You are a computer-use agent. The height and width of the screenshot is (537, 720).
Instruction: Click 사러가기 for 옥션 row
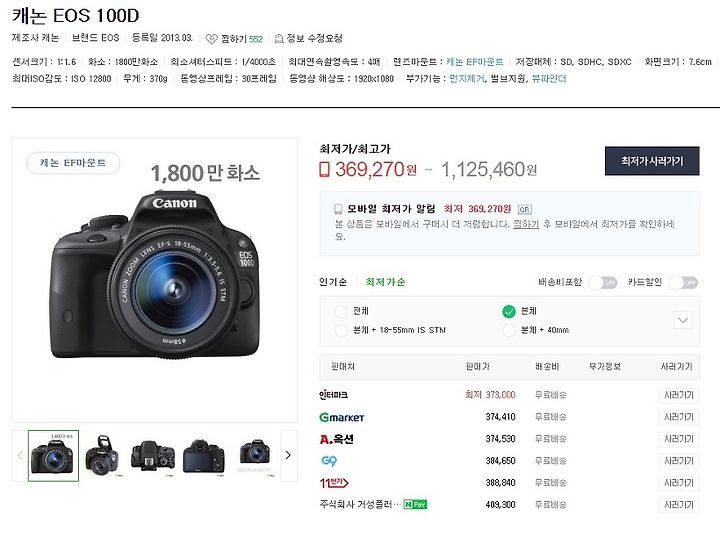(x=679, y=439)
